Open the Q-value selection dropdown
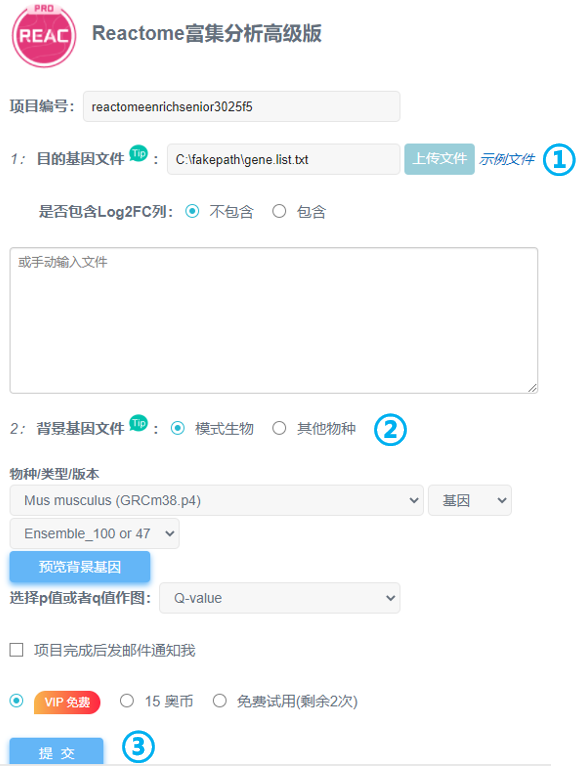Screen dimensions: 585x766 click(280, 598)
